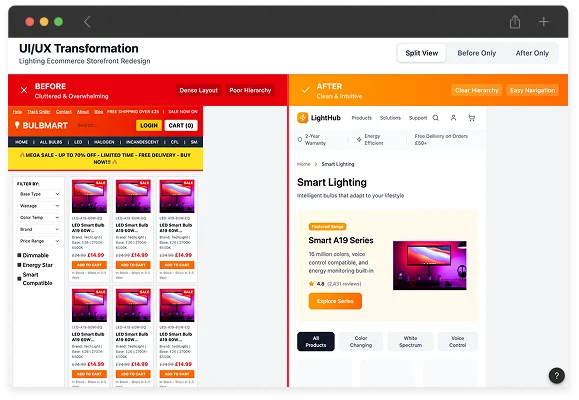The width and height of the screenshot is (579, 400).
Task: Click ALL BULBS in BULBMART nav
Action: point(51,142)
